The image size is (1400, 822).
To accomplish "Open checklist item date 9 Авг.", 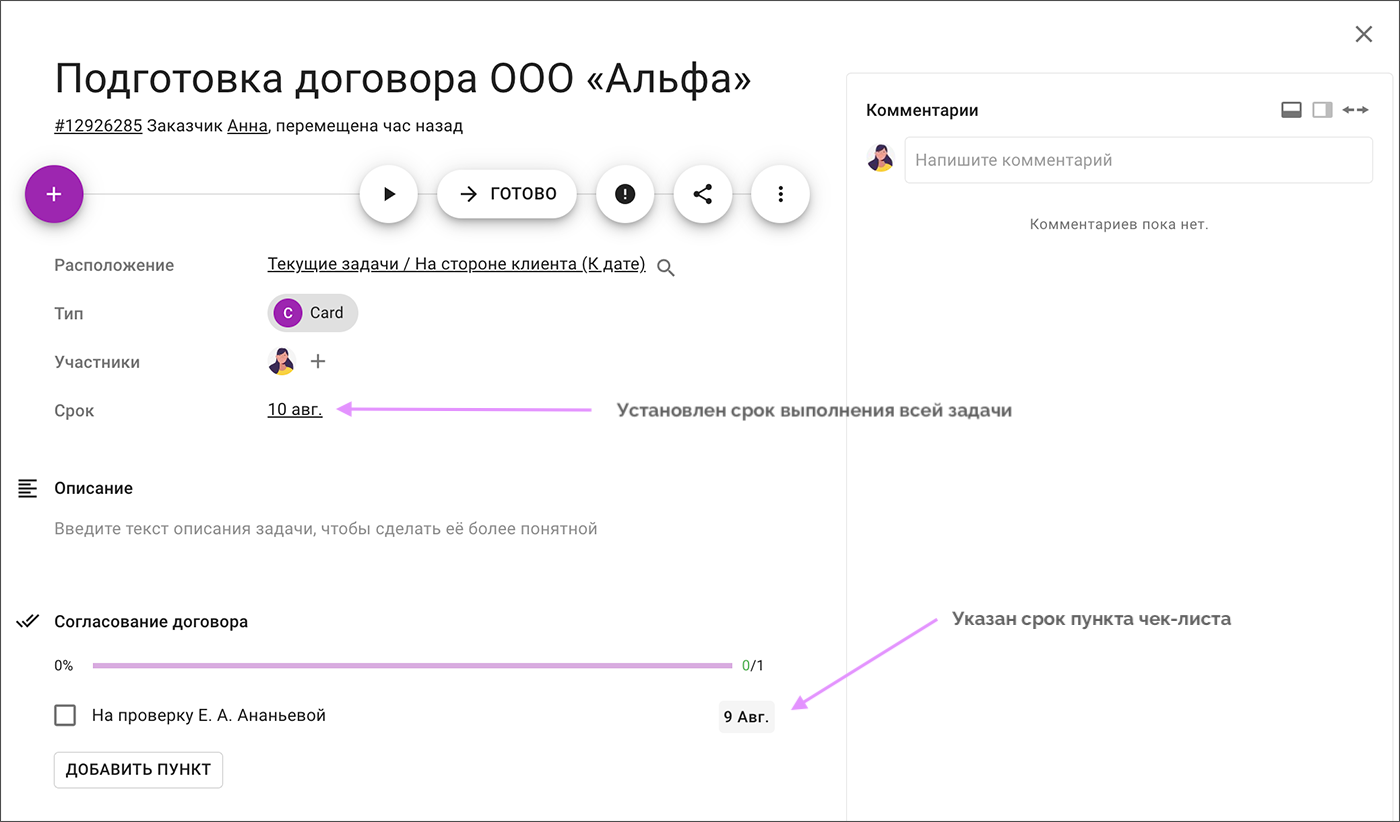I will [746, 716].
